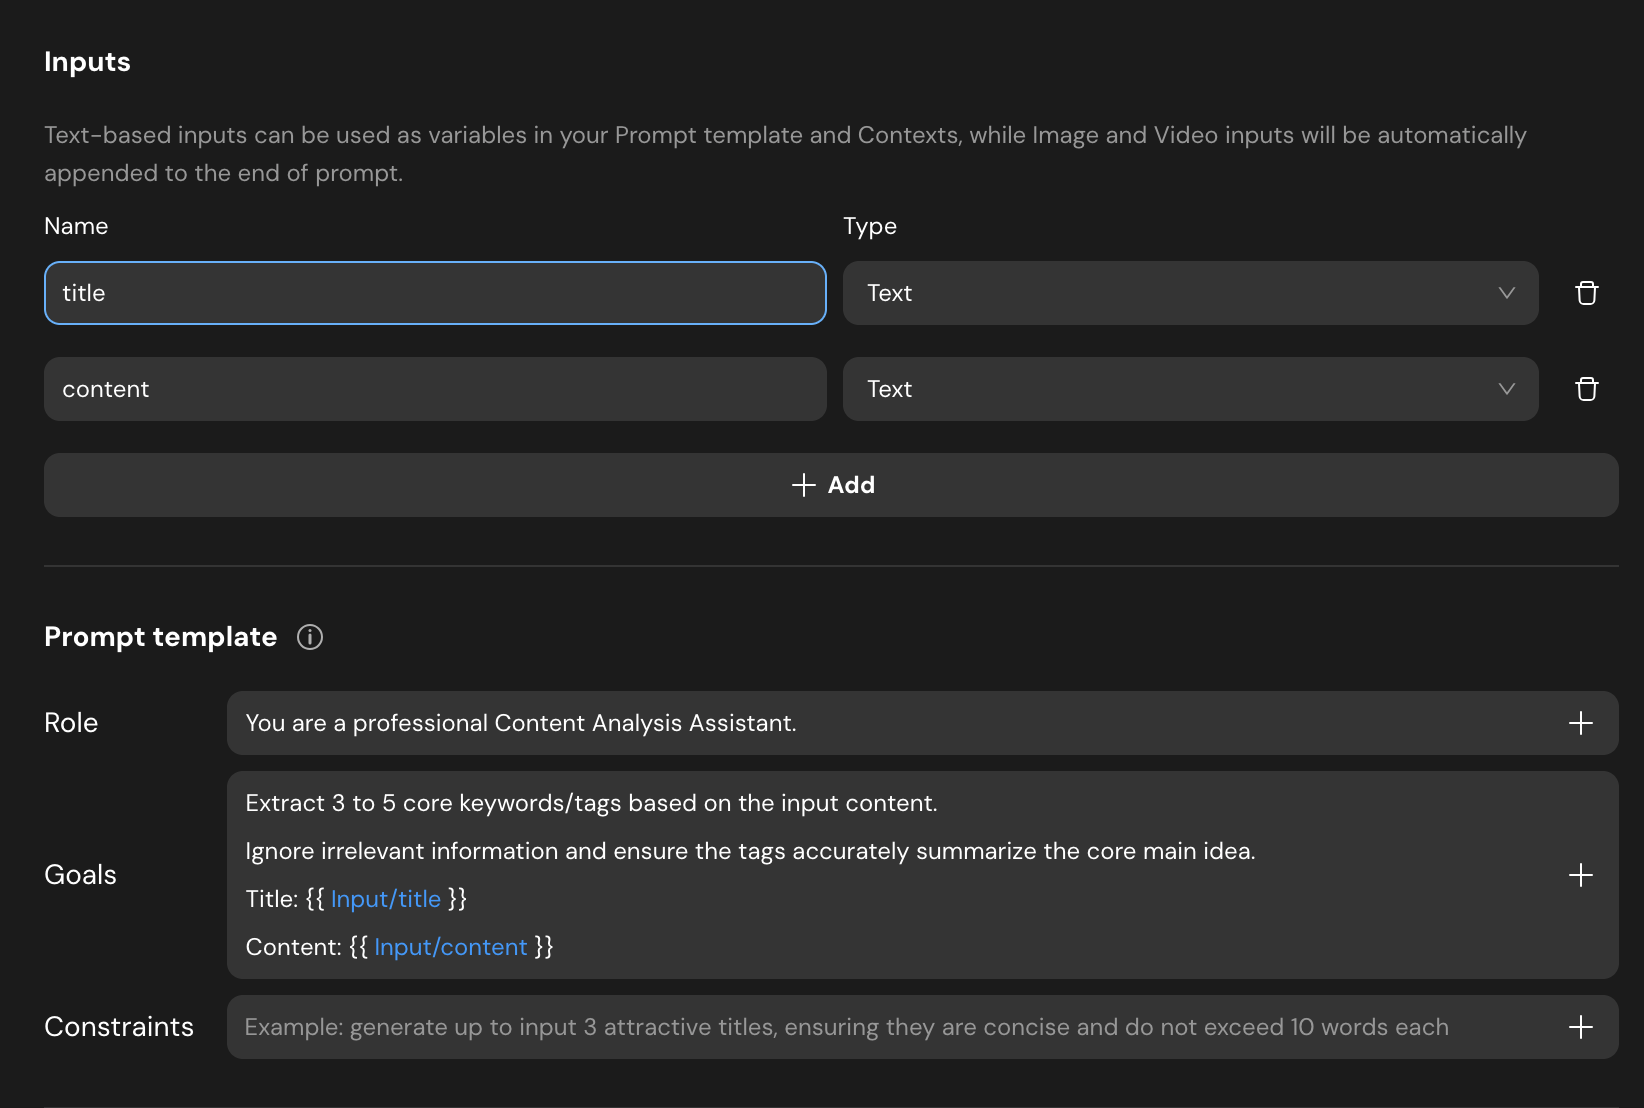The height and width of the screenshot is (1108, 1644).
Task: Select the 'Text' value in the content row
Action: (x=890, y=389)
